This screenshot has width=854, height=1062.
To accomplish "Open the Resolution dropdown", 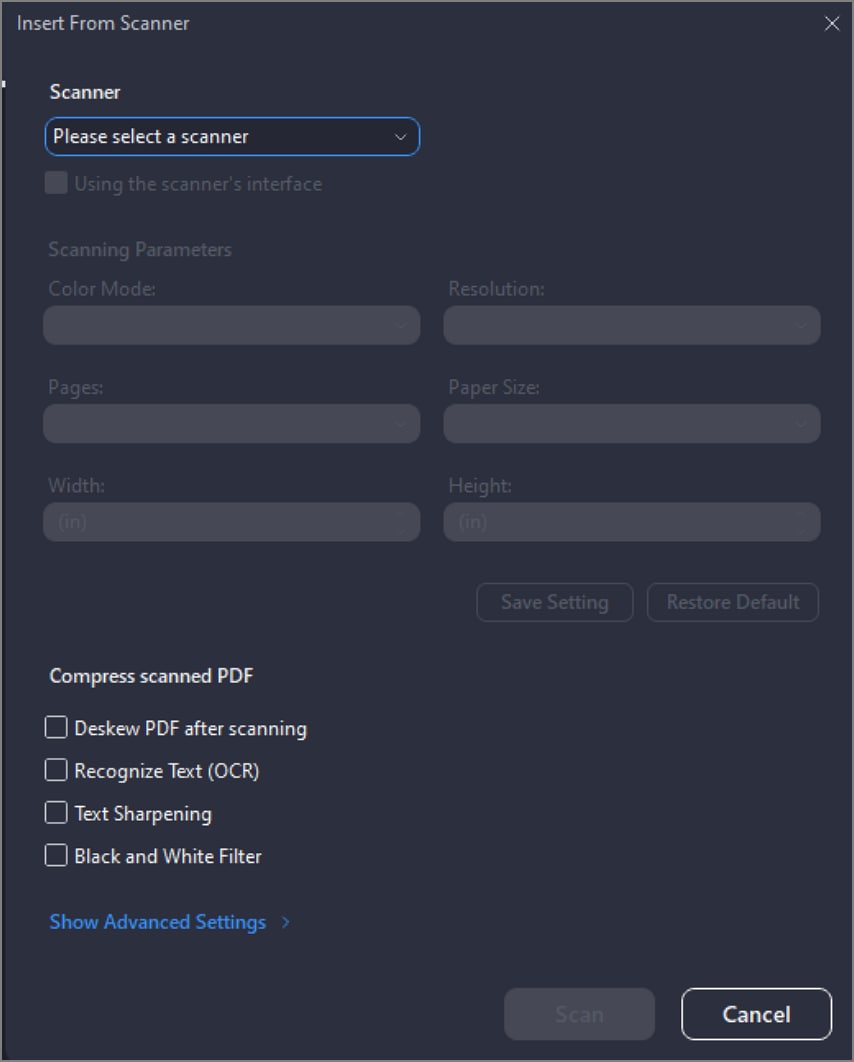I will coord(631,325).
